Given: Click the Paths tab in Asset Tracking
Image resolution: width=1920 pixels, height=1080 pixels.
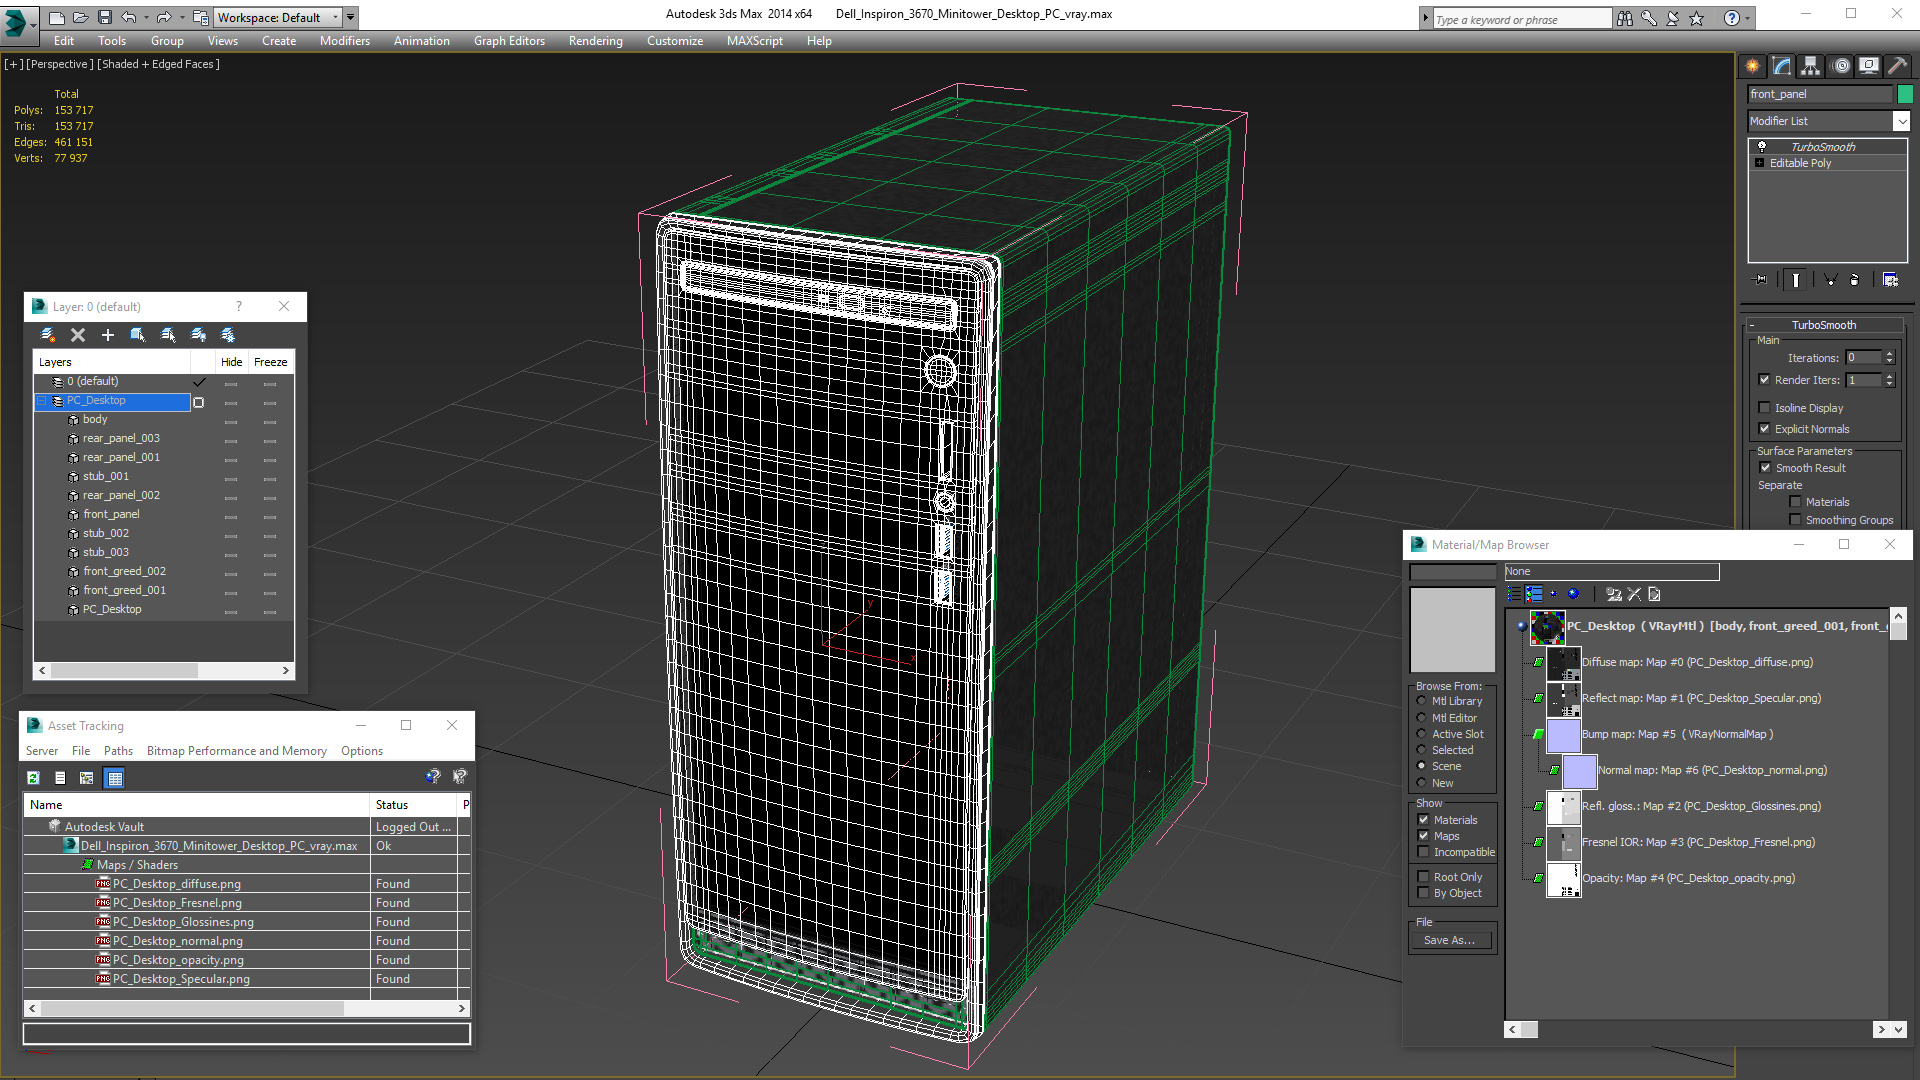Looking at the screenshot, I should pos(117,750).
